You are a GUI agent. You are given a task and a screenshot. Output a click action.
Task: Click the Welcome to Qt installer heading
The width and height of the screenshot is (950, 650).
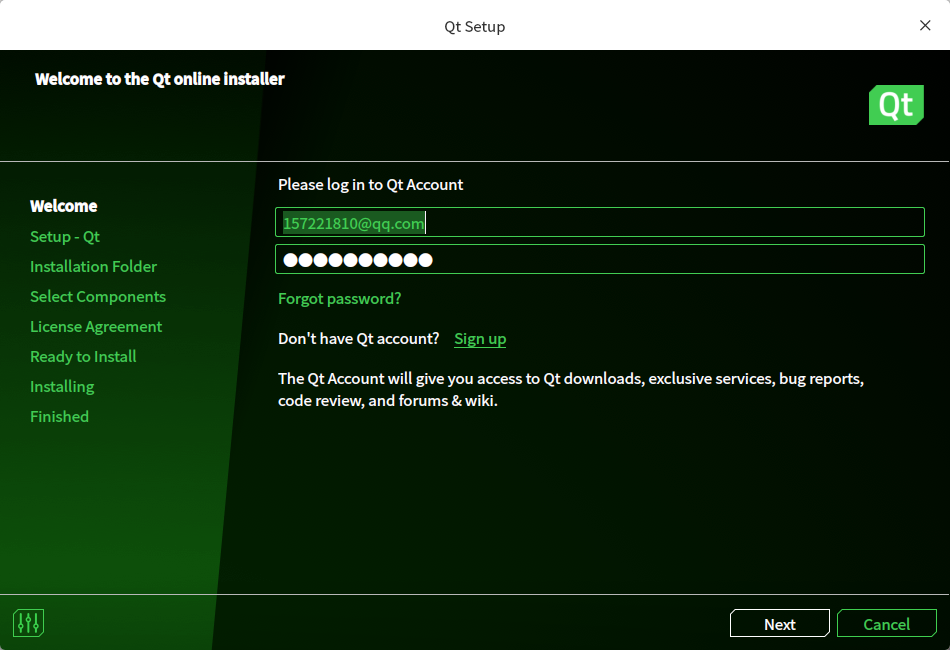(x=159, y=78)
